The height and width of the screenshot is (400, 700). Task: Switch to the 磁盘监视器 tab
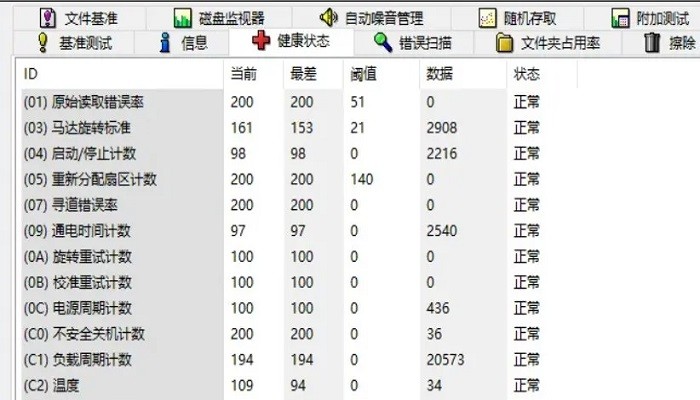pyautogui.click(x=219, y=18)
